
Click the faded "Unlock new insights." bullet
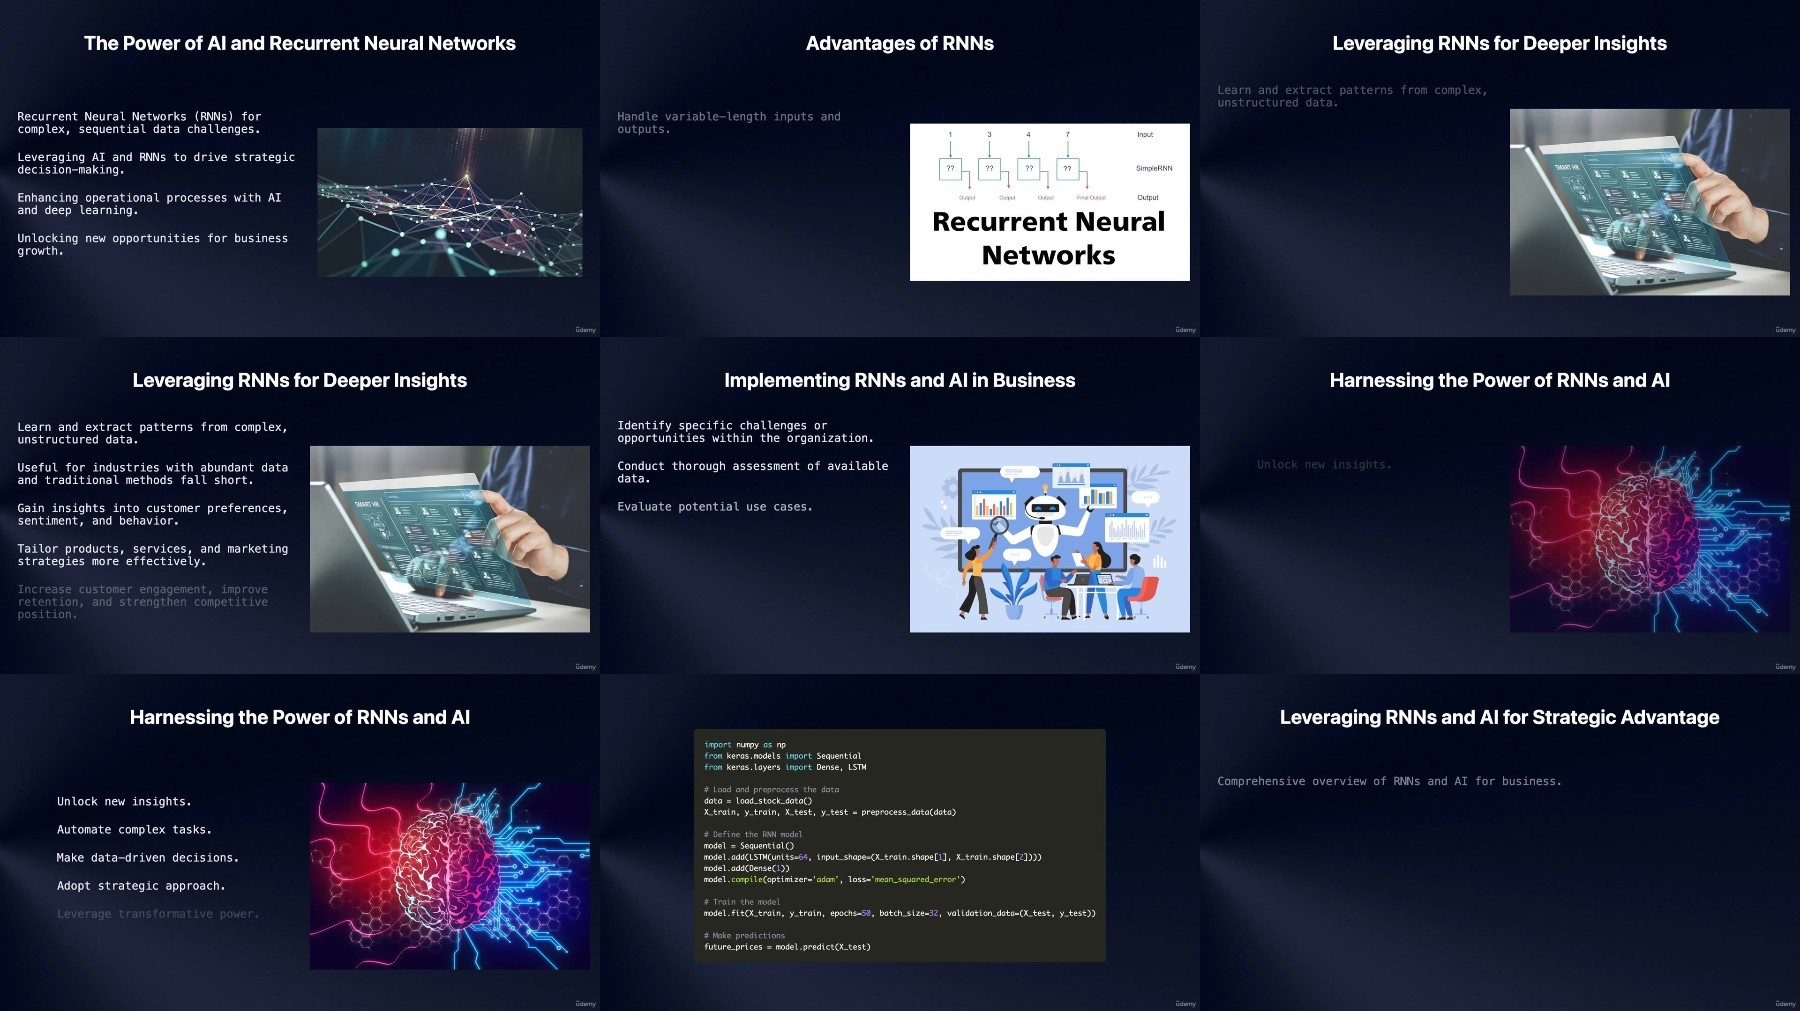(x=1324, y=465)
